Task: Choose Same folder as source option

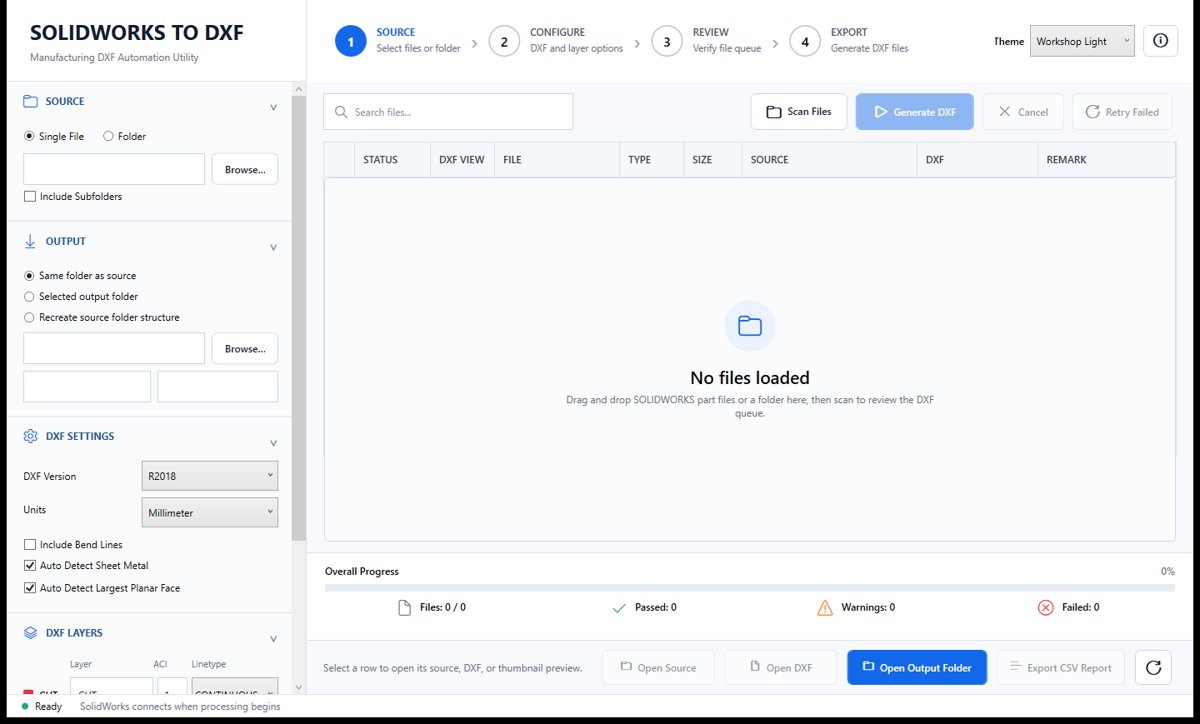Action: (28, 275)
